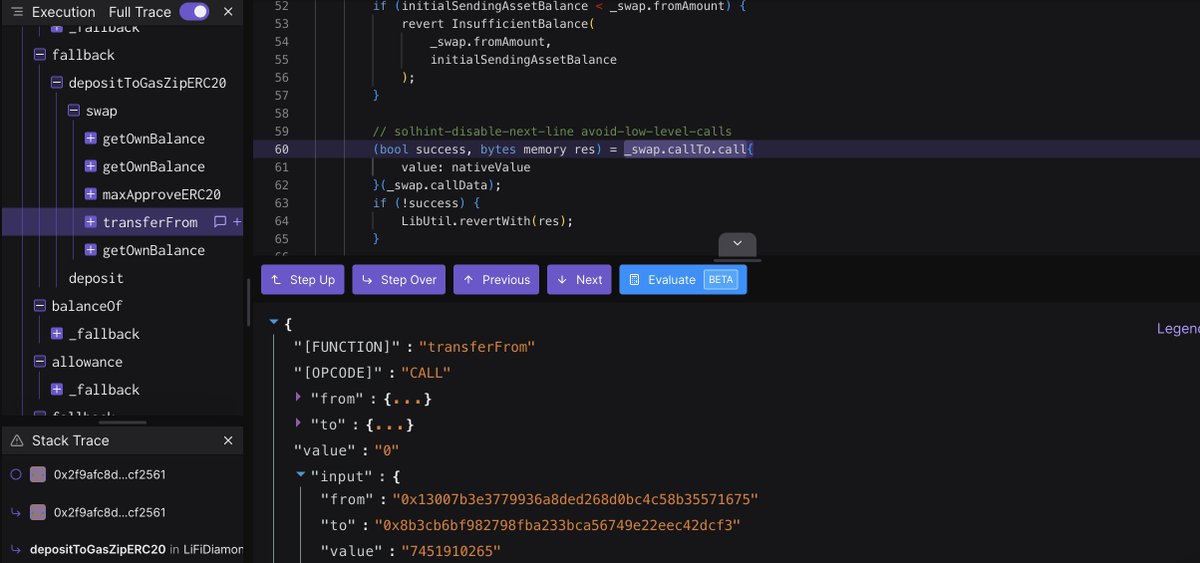Expand the getOwnBalance node directly below transferFrom
1200x563 pixels.
coord(91,250)
